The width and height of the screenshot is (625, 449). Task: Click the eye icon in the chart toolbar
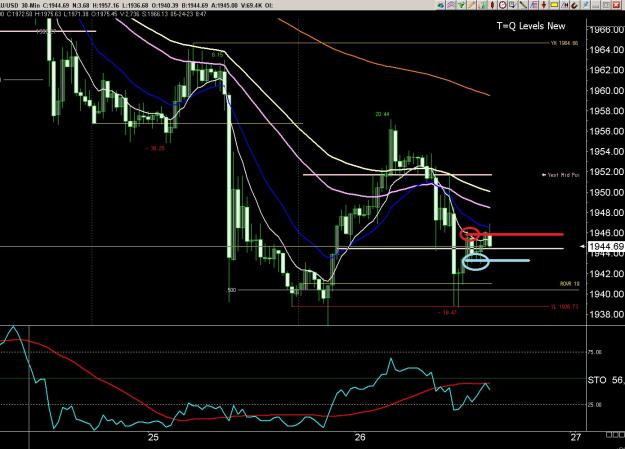(440, 5)
